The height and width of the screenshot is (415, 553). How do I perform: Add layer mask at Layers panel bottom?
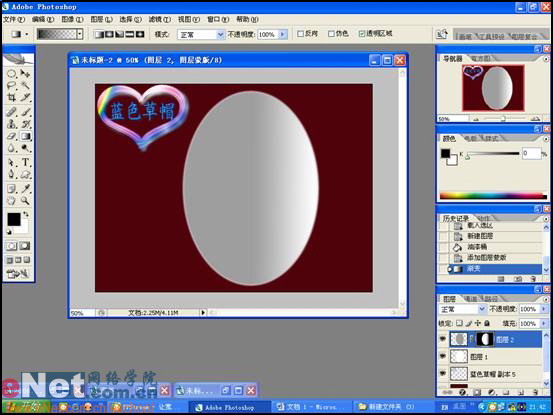pyautogui.click(x=477, y=392)
